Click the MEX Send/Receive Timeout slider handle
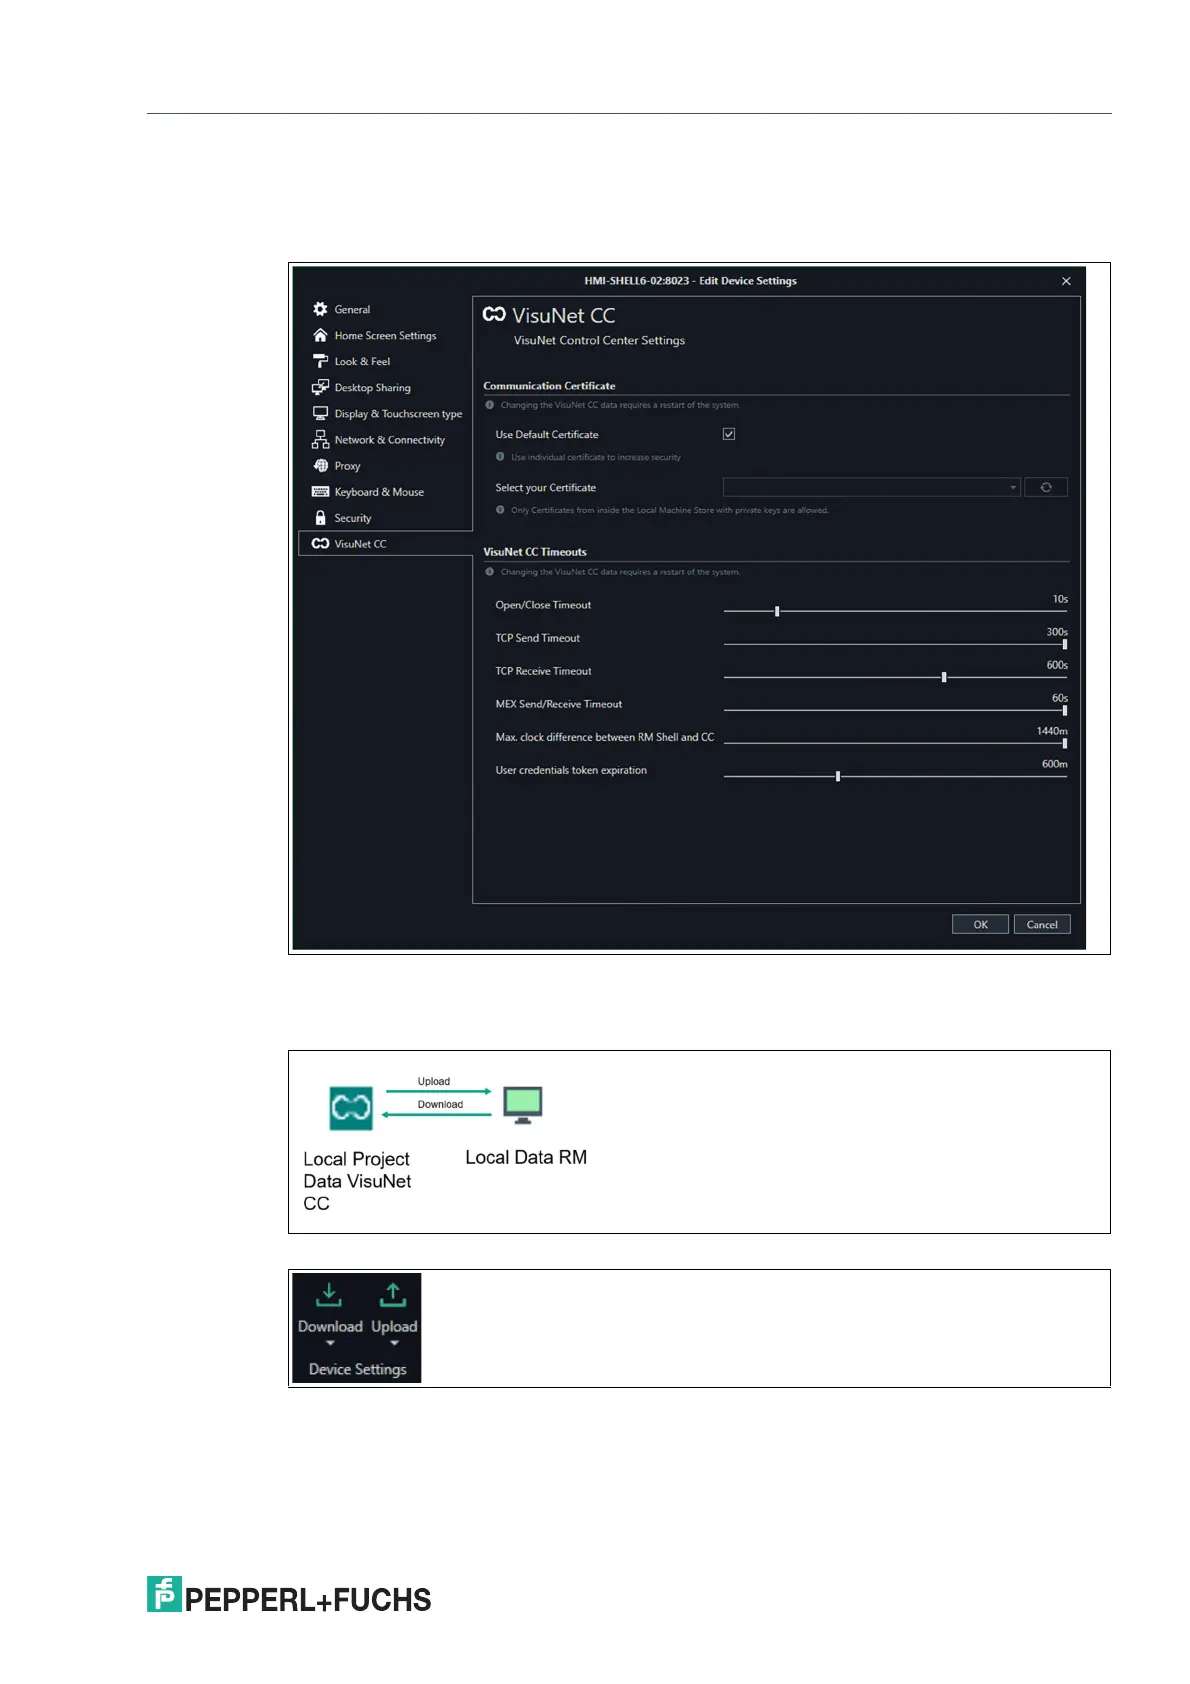 [1064, 710]
